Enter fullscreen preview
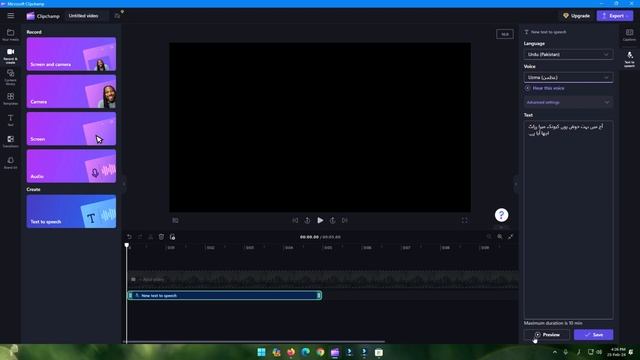Screen dimensions: 640x360 pos(464,220)
